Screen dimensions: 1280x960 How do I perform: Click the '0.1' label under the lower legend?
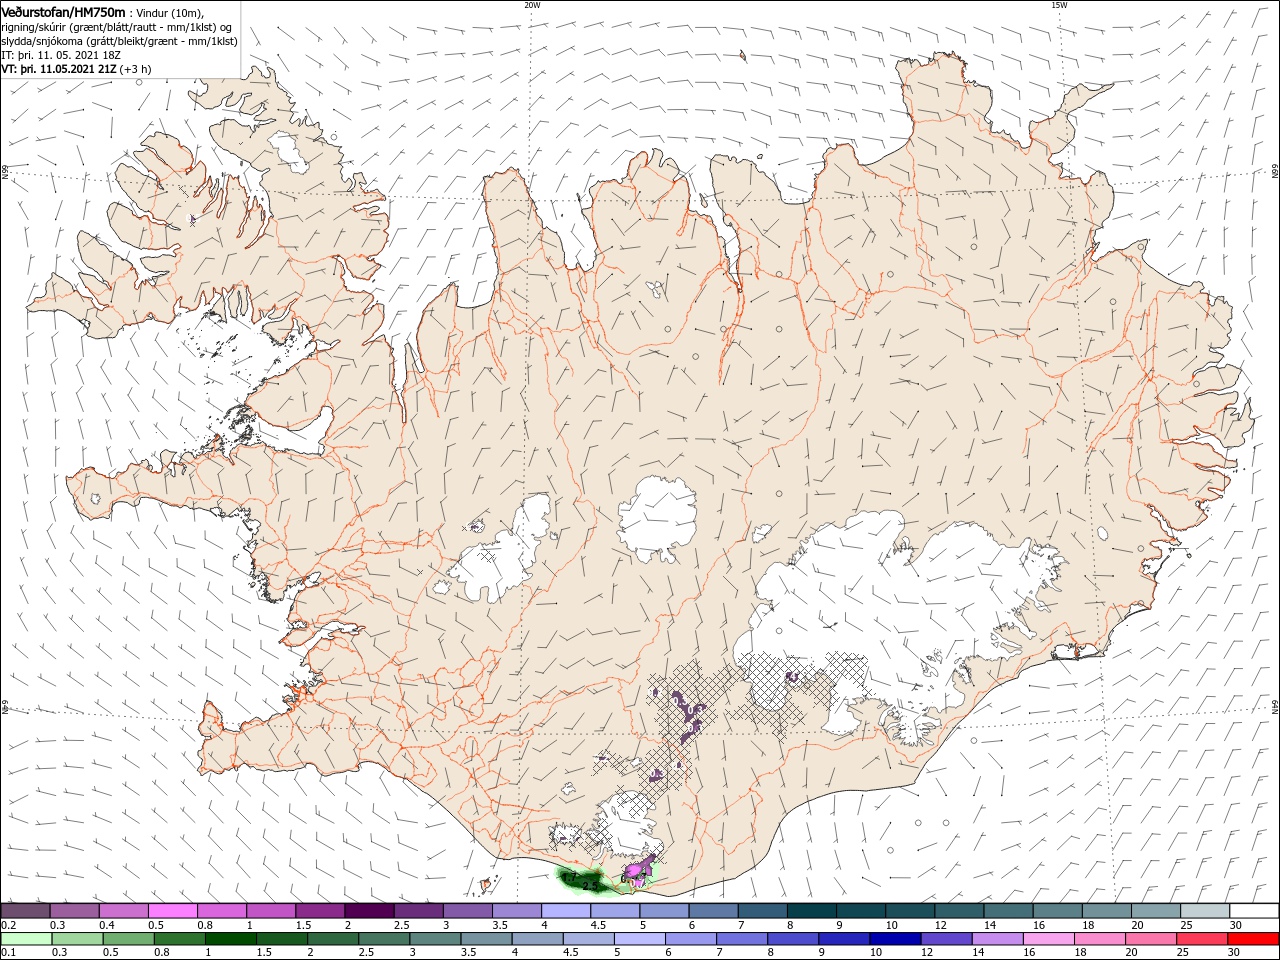(x=8, y=953)
